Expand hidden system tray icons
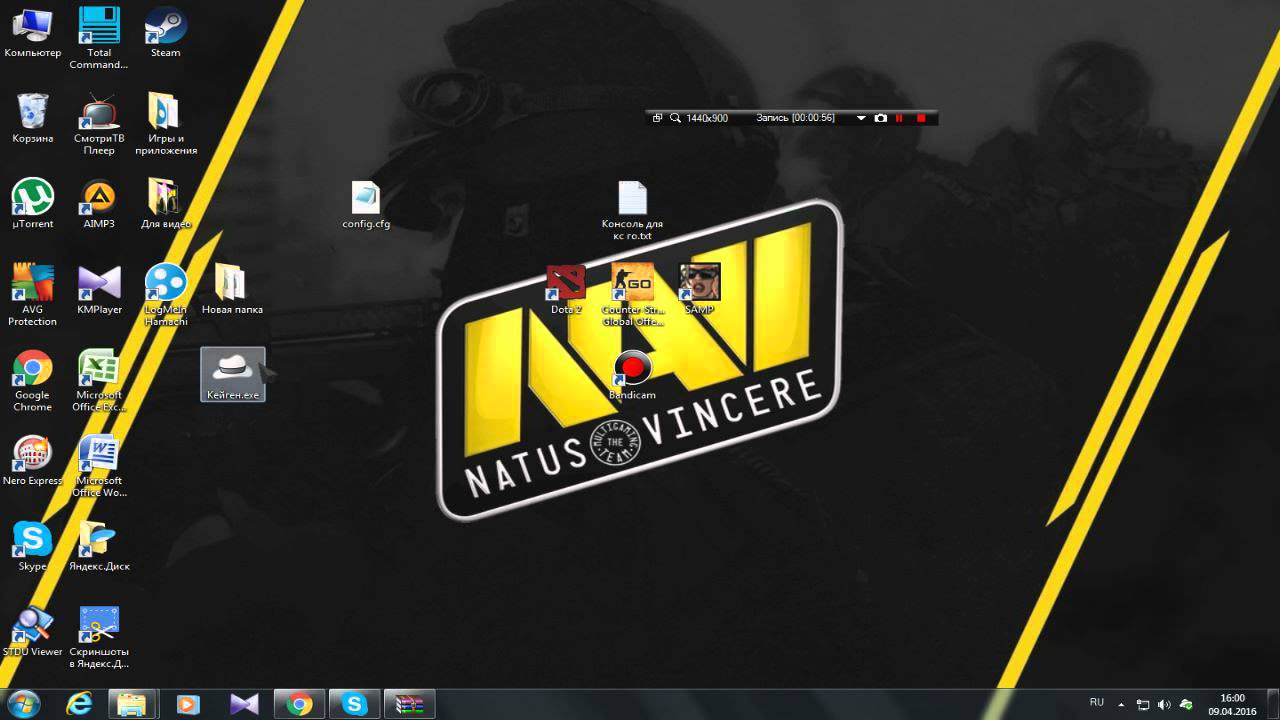 tap(1121, 704)
